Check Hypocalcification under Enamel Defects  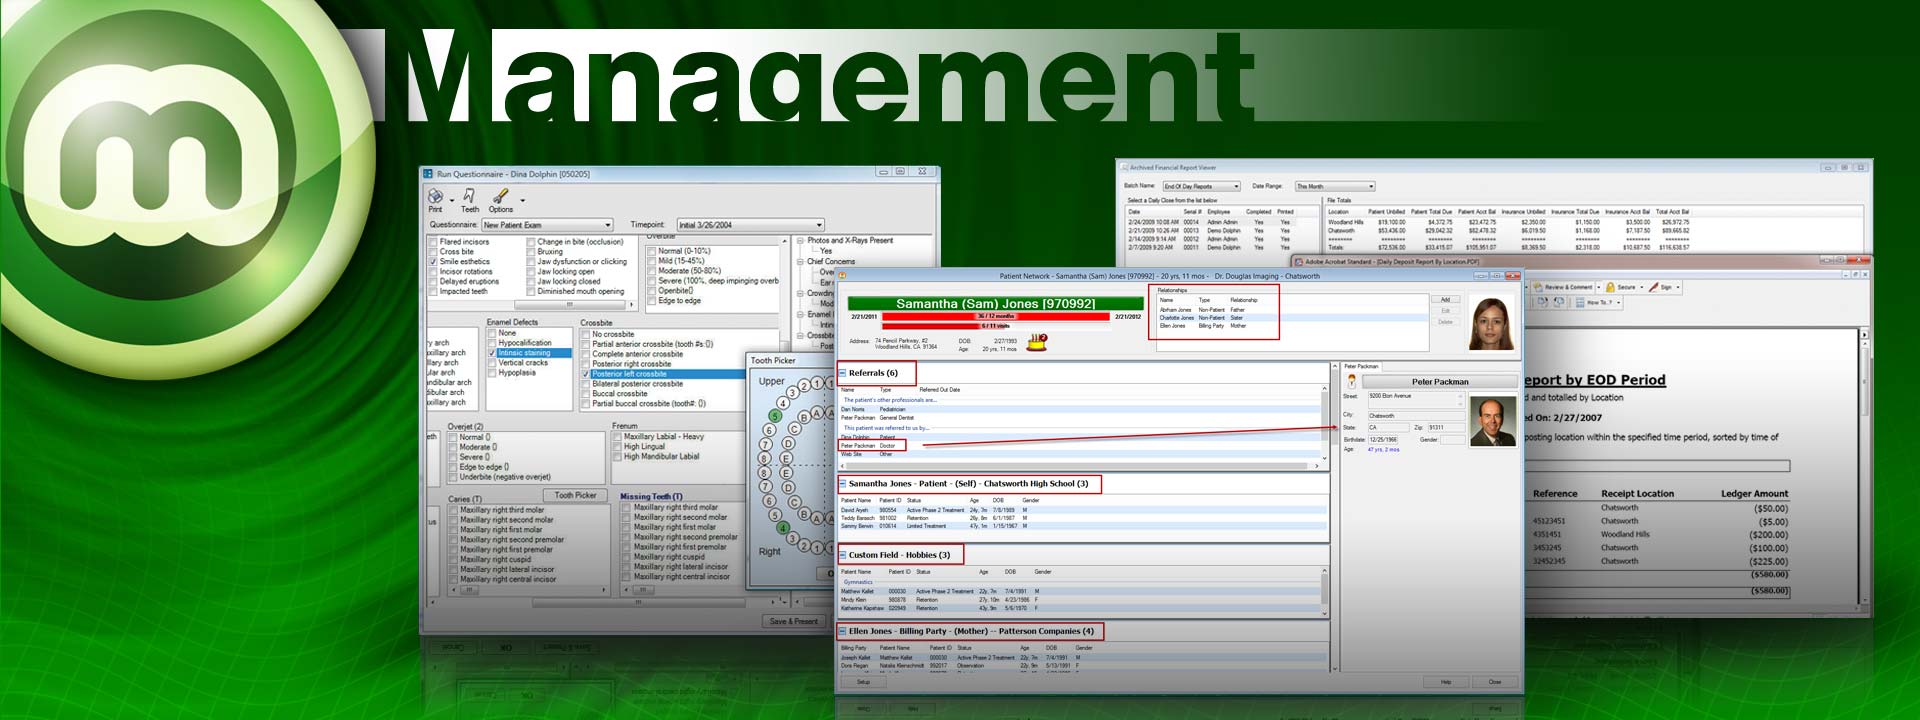tap(492, 343)
